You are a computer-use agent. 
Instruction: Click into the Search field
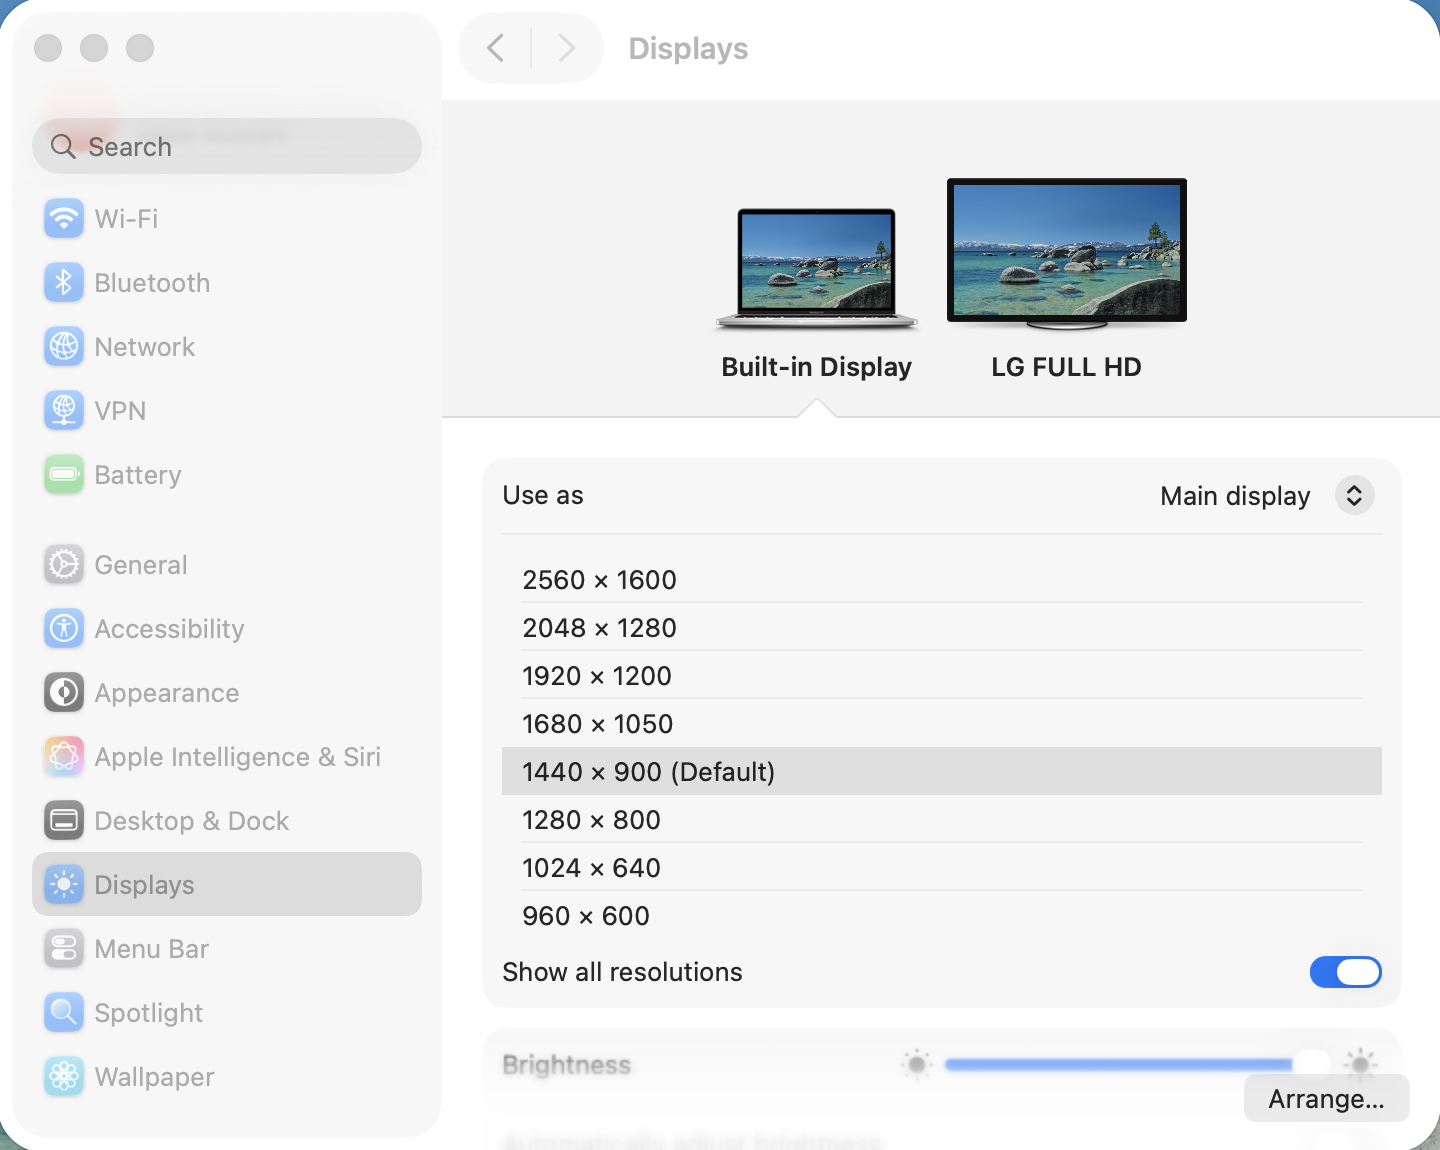pos(227,147)
